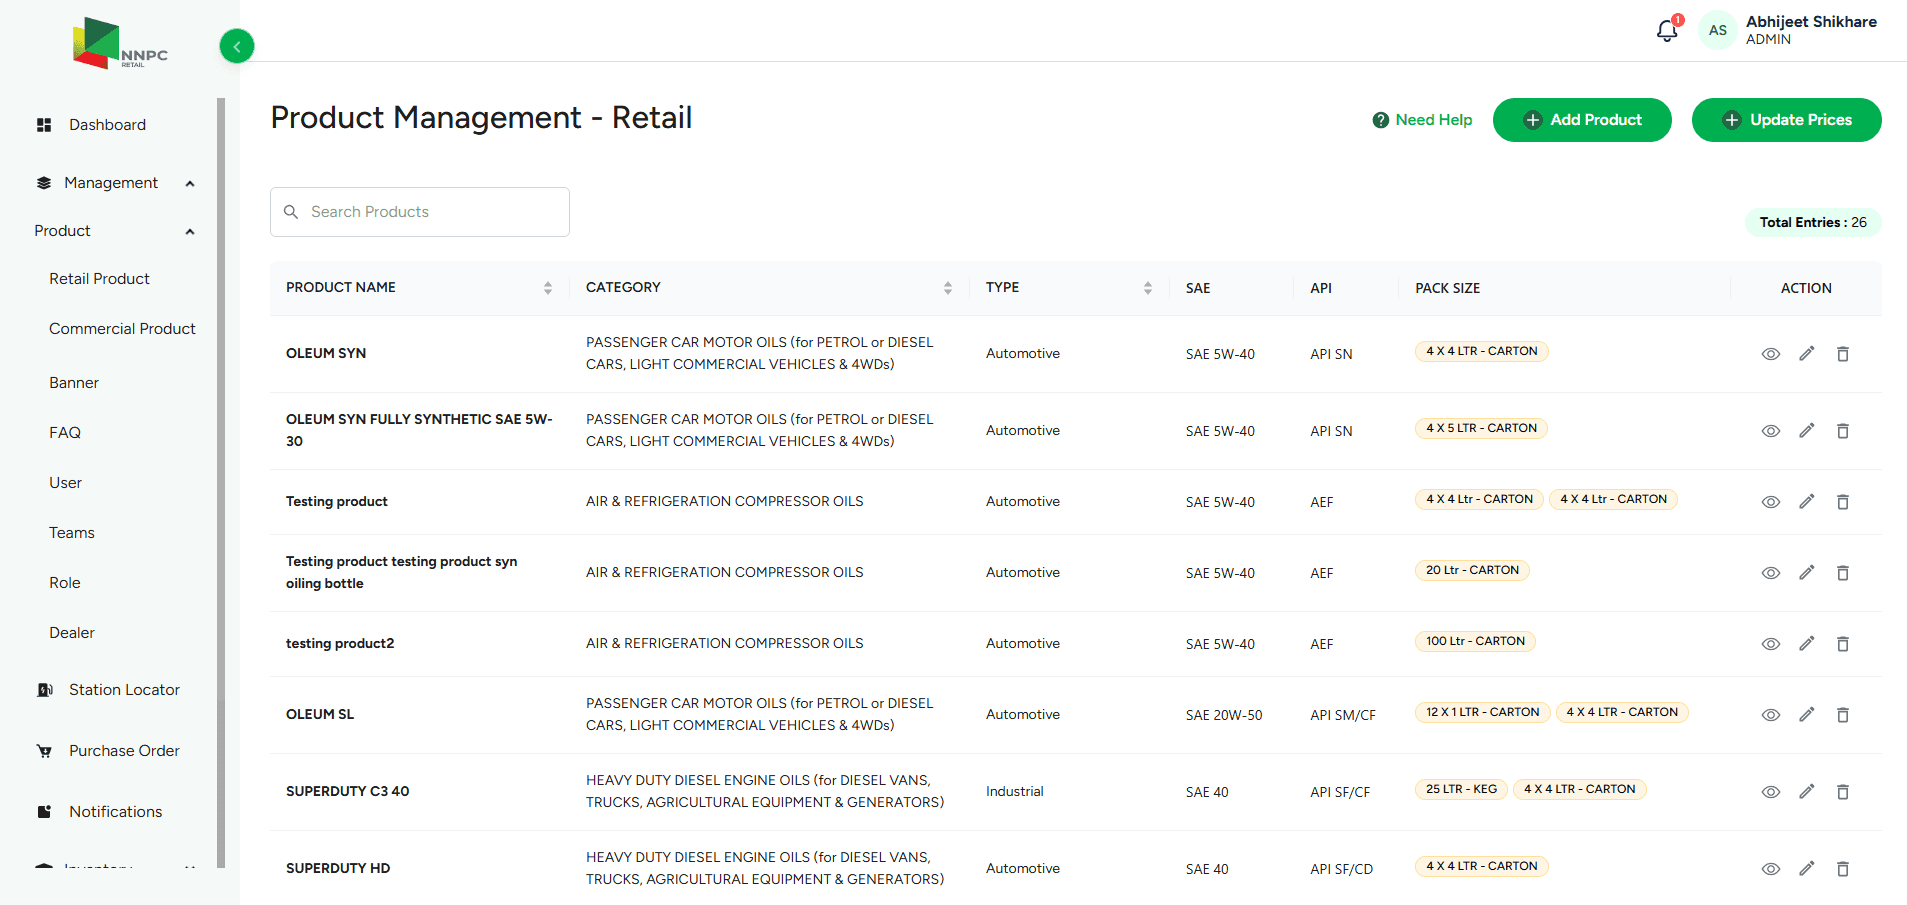The height and width of the screenshot is (905, 1907).
Task: Open Purchase Order via the cart icon
Action: [44, 750]
